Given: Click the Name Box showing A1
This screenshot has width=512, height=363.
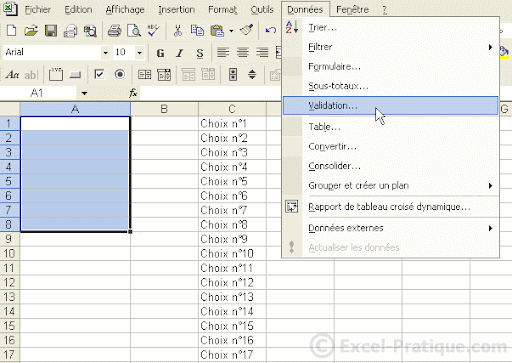Looking at the screenshot, I should 38,93.
